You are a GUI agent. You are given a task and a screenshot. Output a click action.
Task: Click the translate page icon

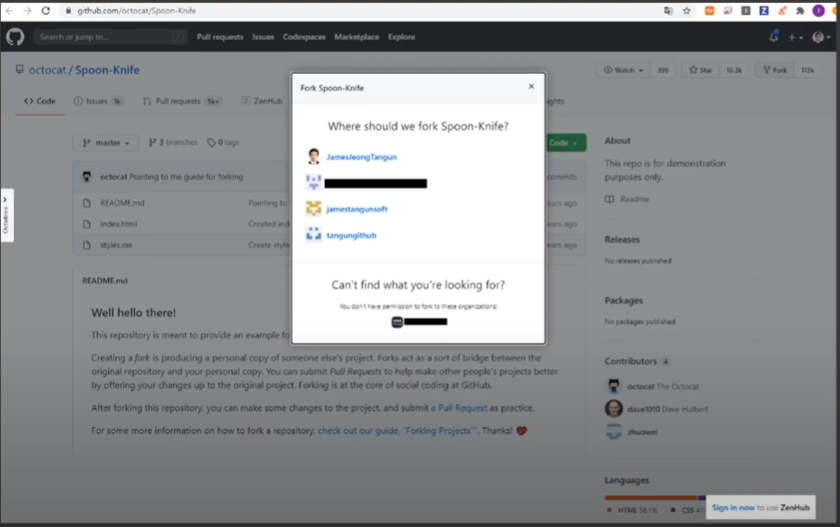(x=668, y=11)
